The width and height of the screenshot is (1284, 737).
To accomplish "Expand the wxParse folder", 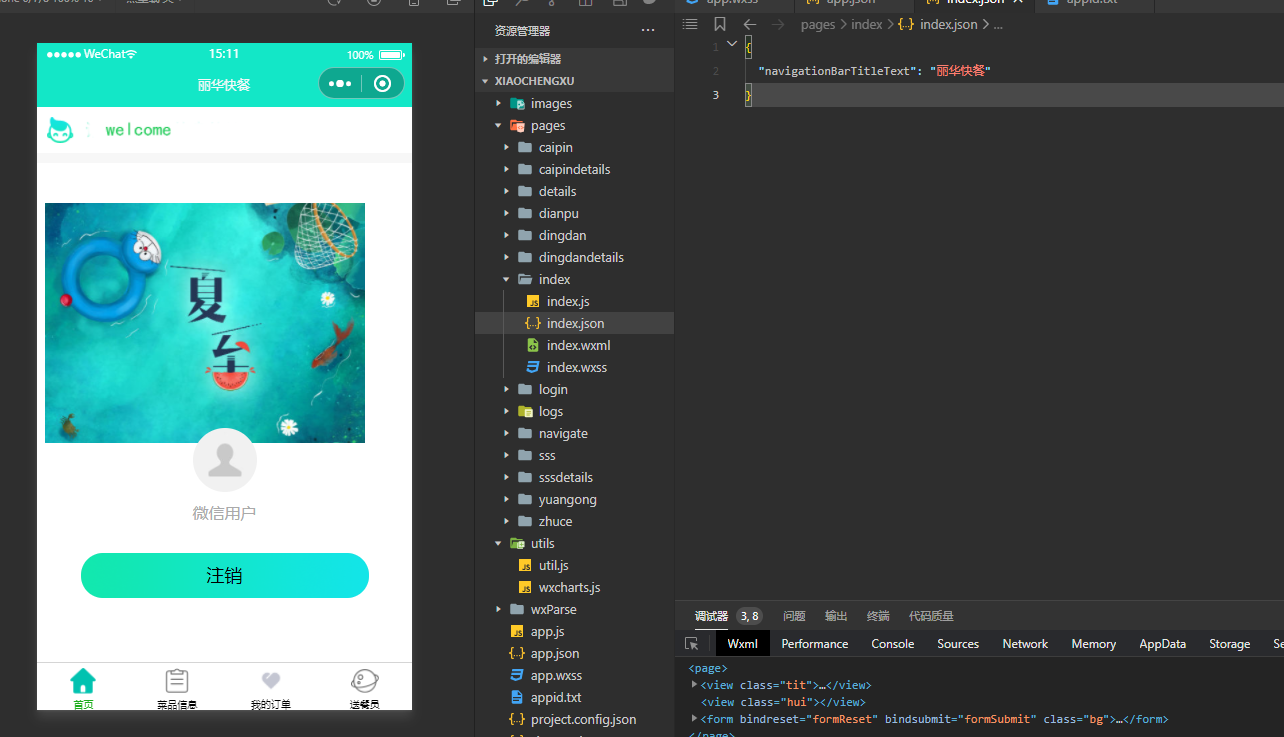I will 499,609.
